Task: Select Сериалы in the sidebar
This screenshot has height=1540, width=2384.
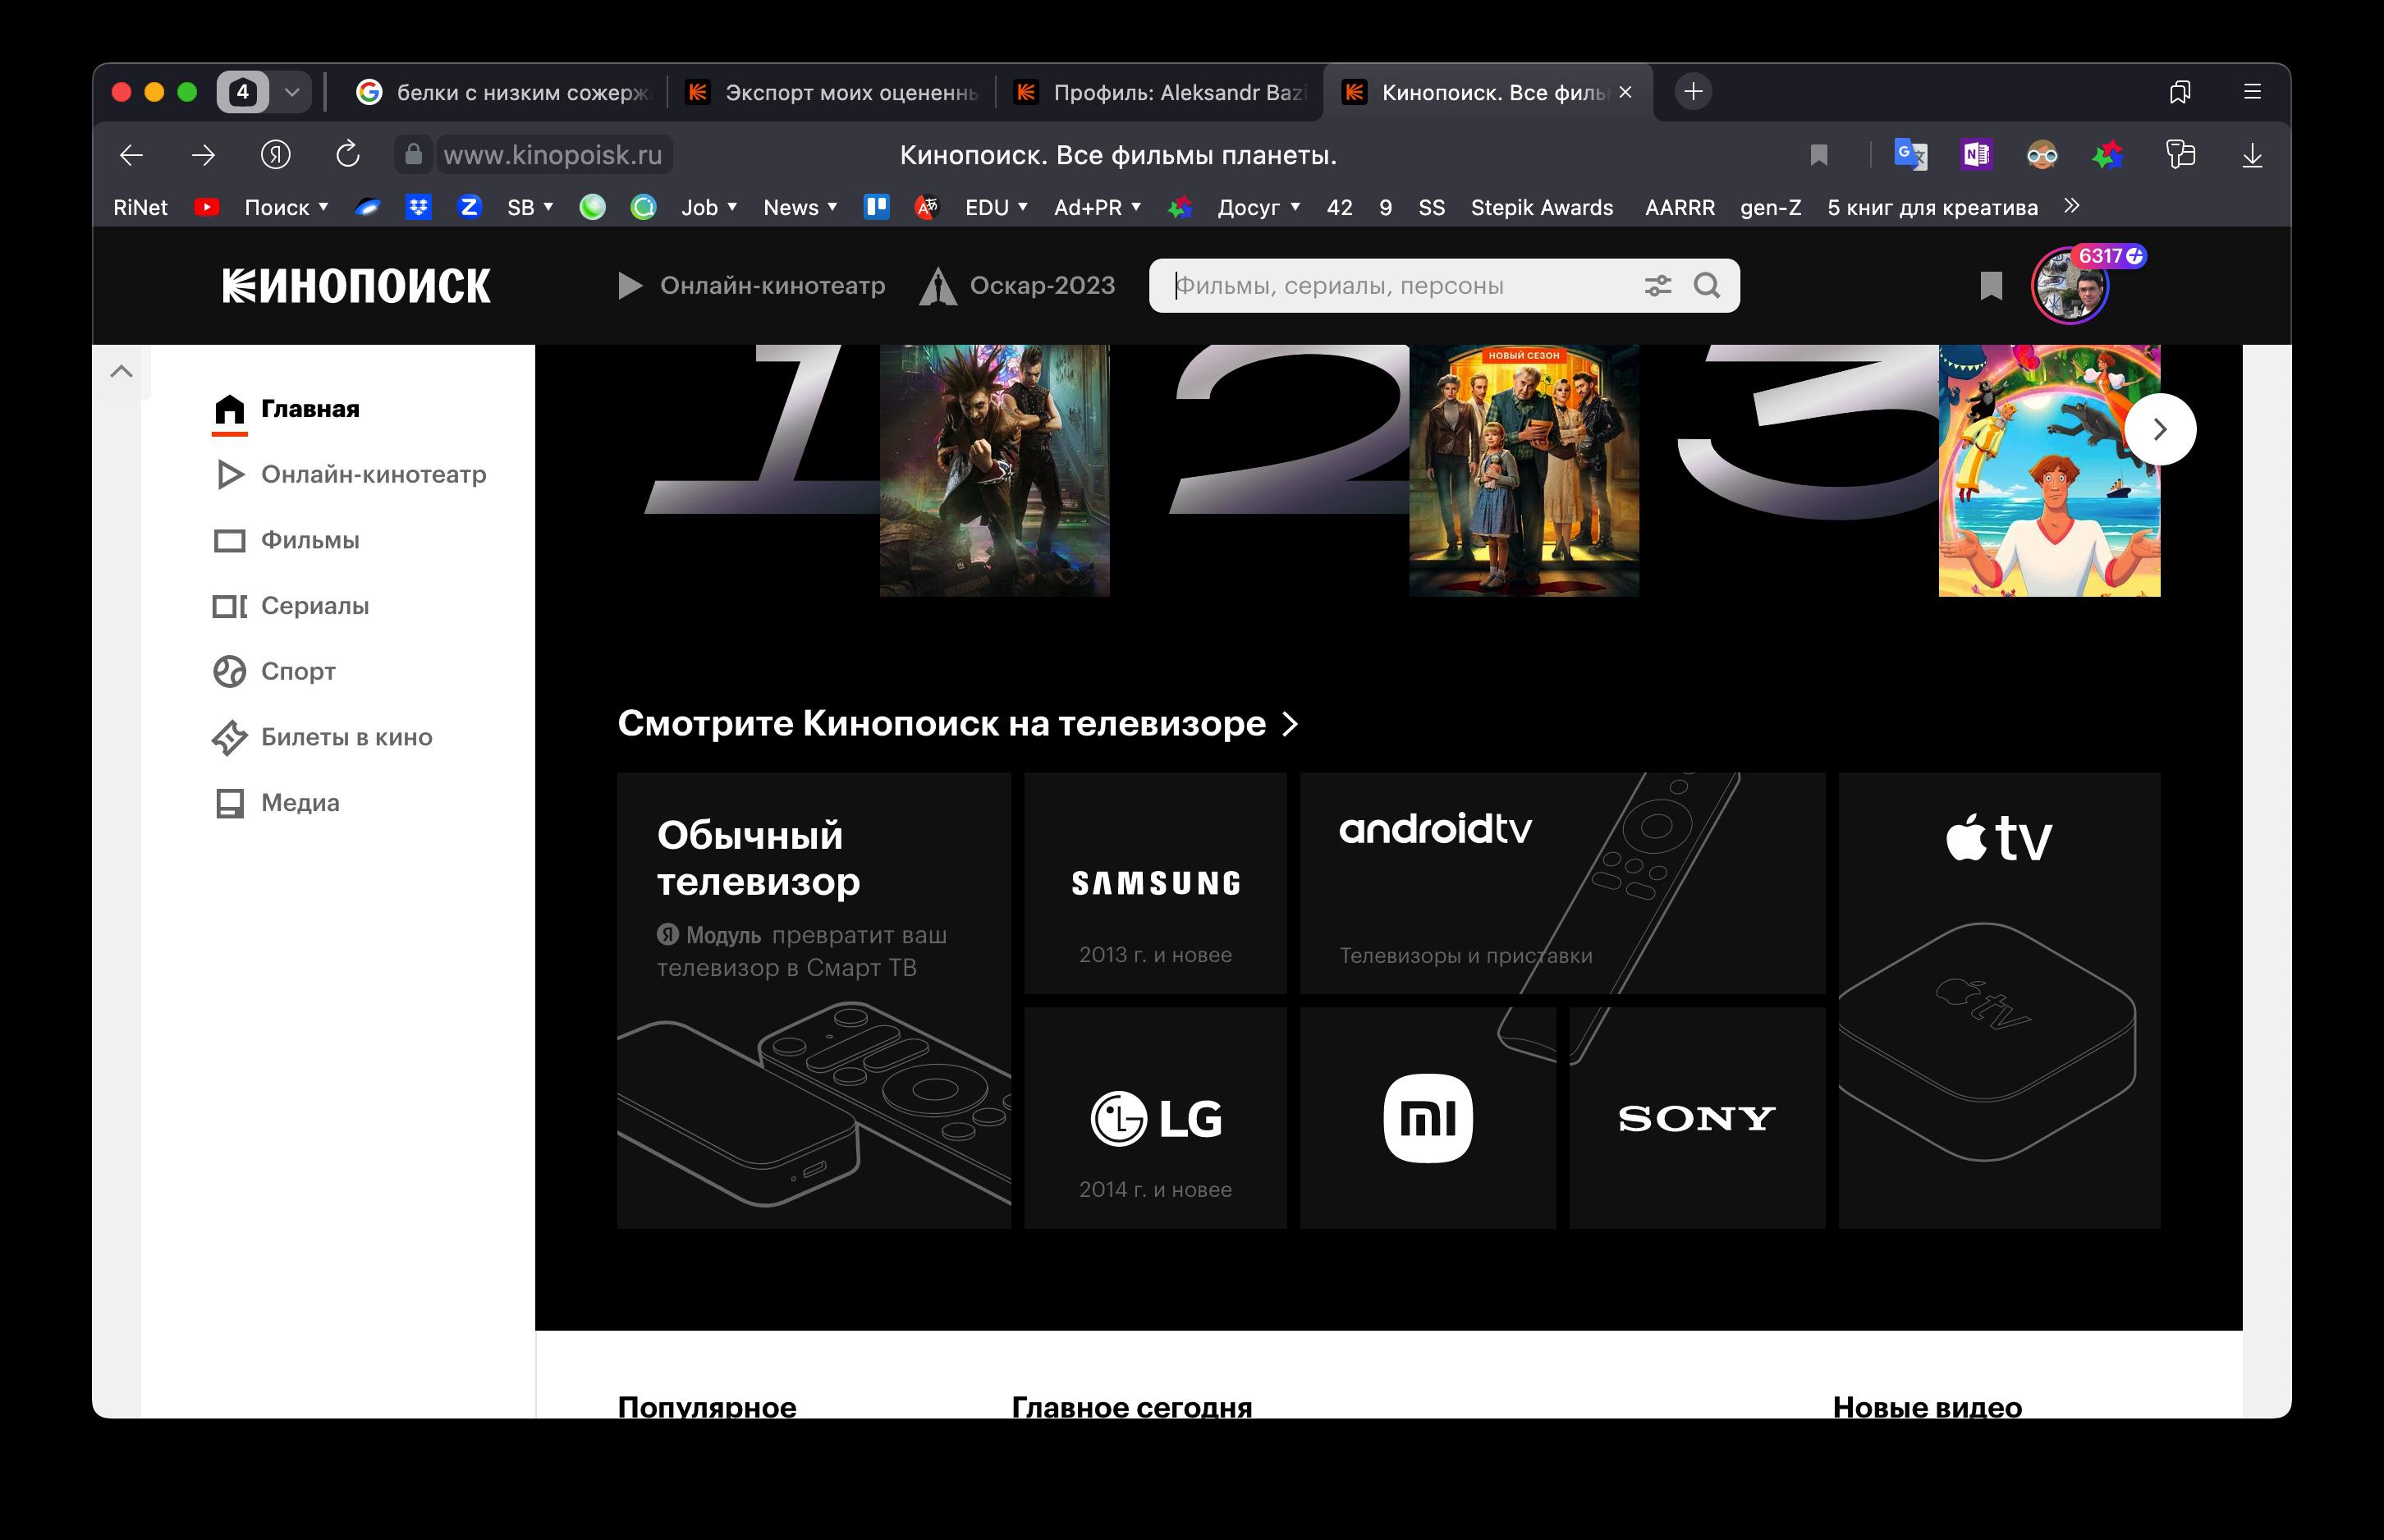Action: point(291,606)
